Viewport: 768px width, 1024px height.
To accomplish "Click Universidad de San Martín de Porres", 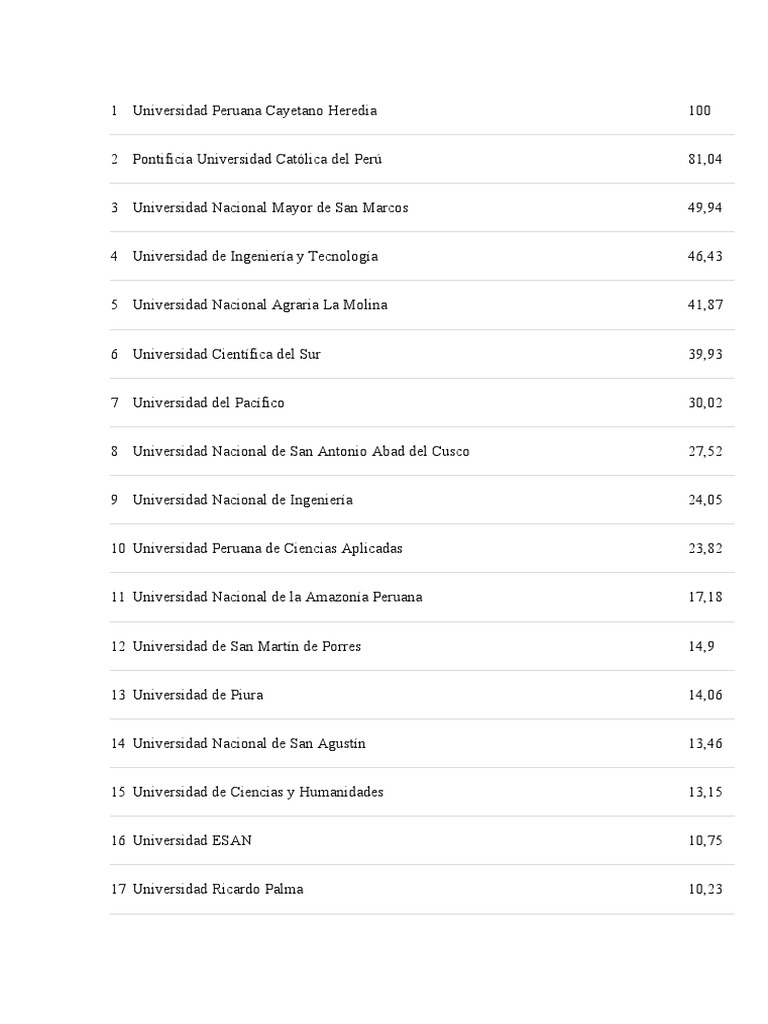I will click(246, 646).
